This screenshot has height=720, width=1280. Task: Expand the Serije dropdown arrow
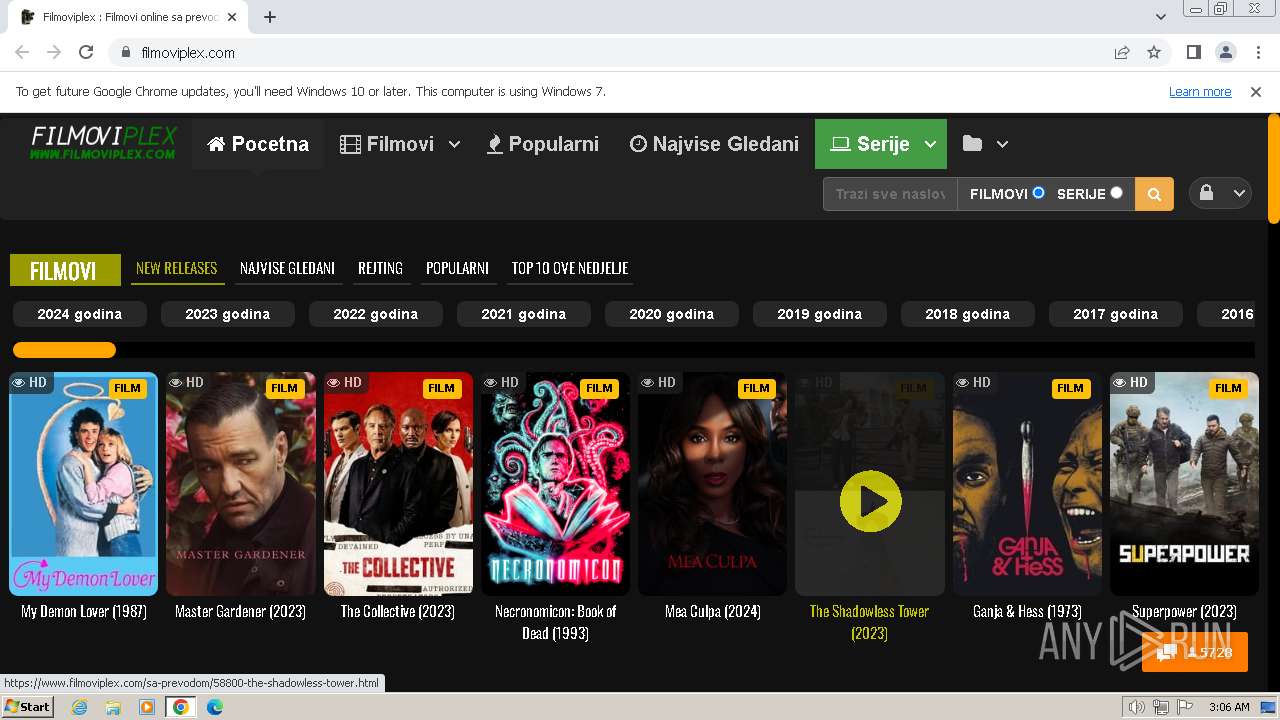click(x=930, y=144)
